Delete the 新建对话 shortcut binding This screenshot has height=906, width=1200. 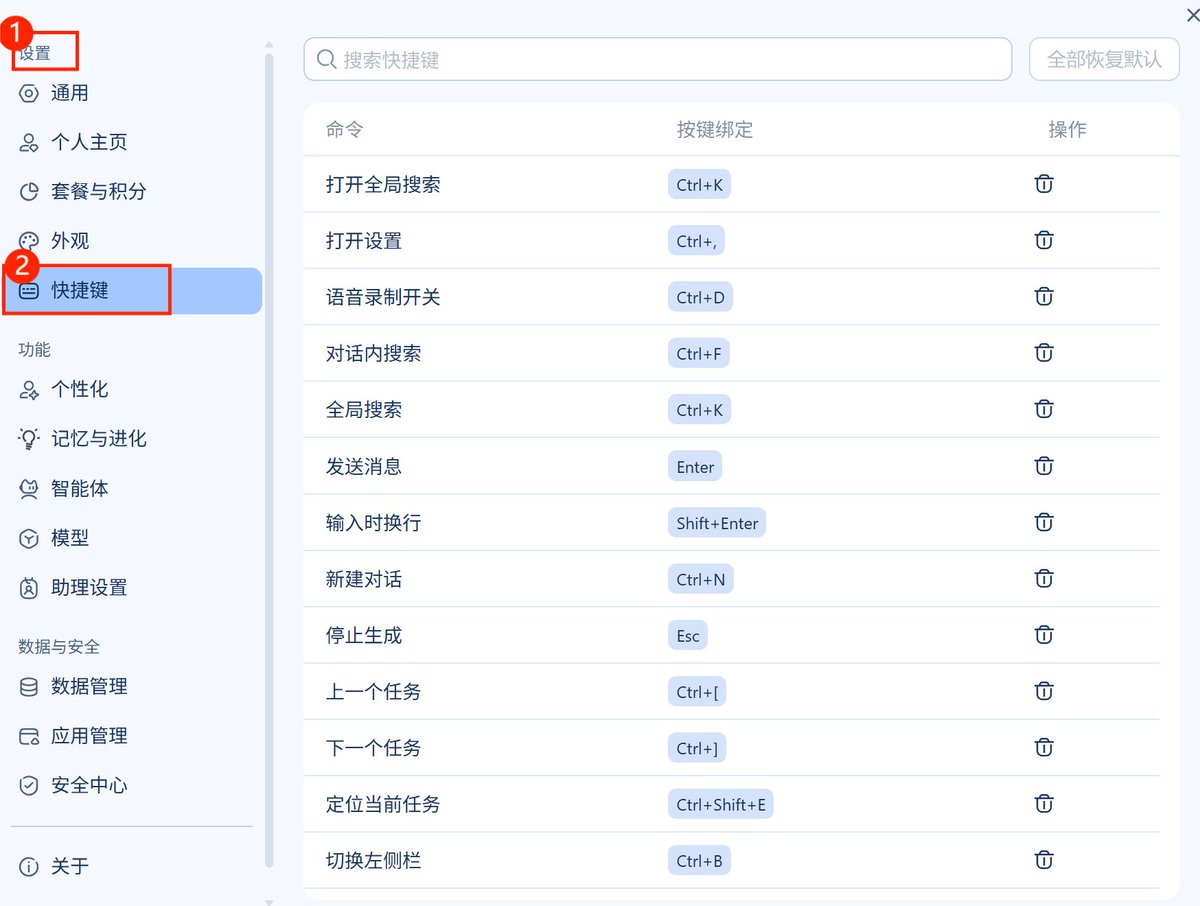1044,578
